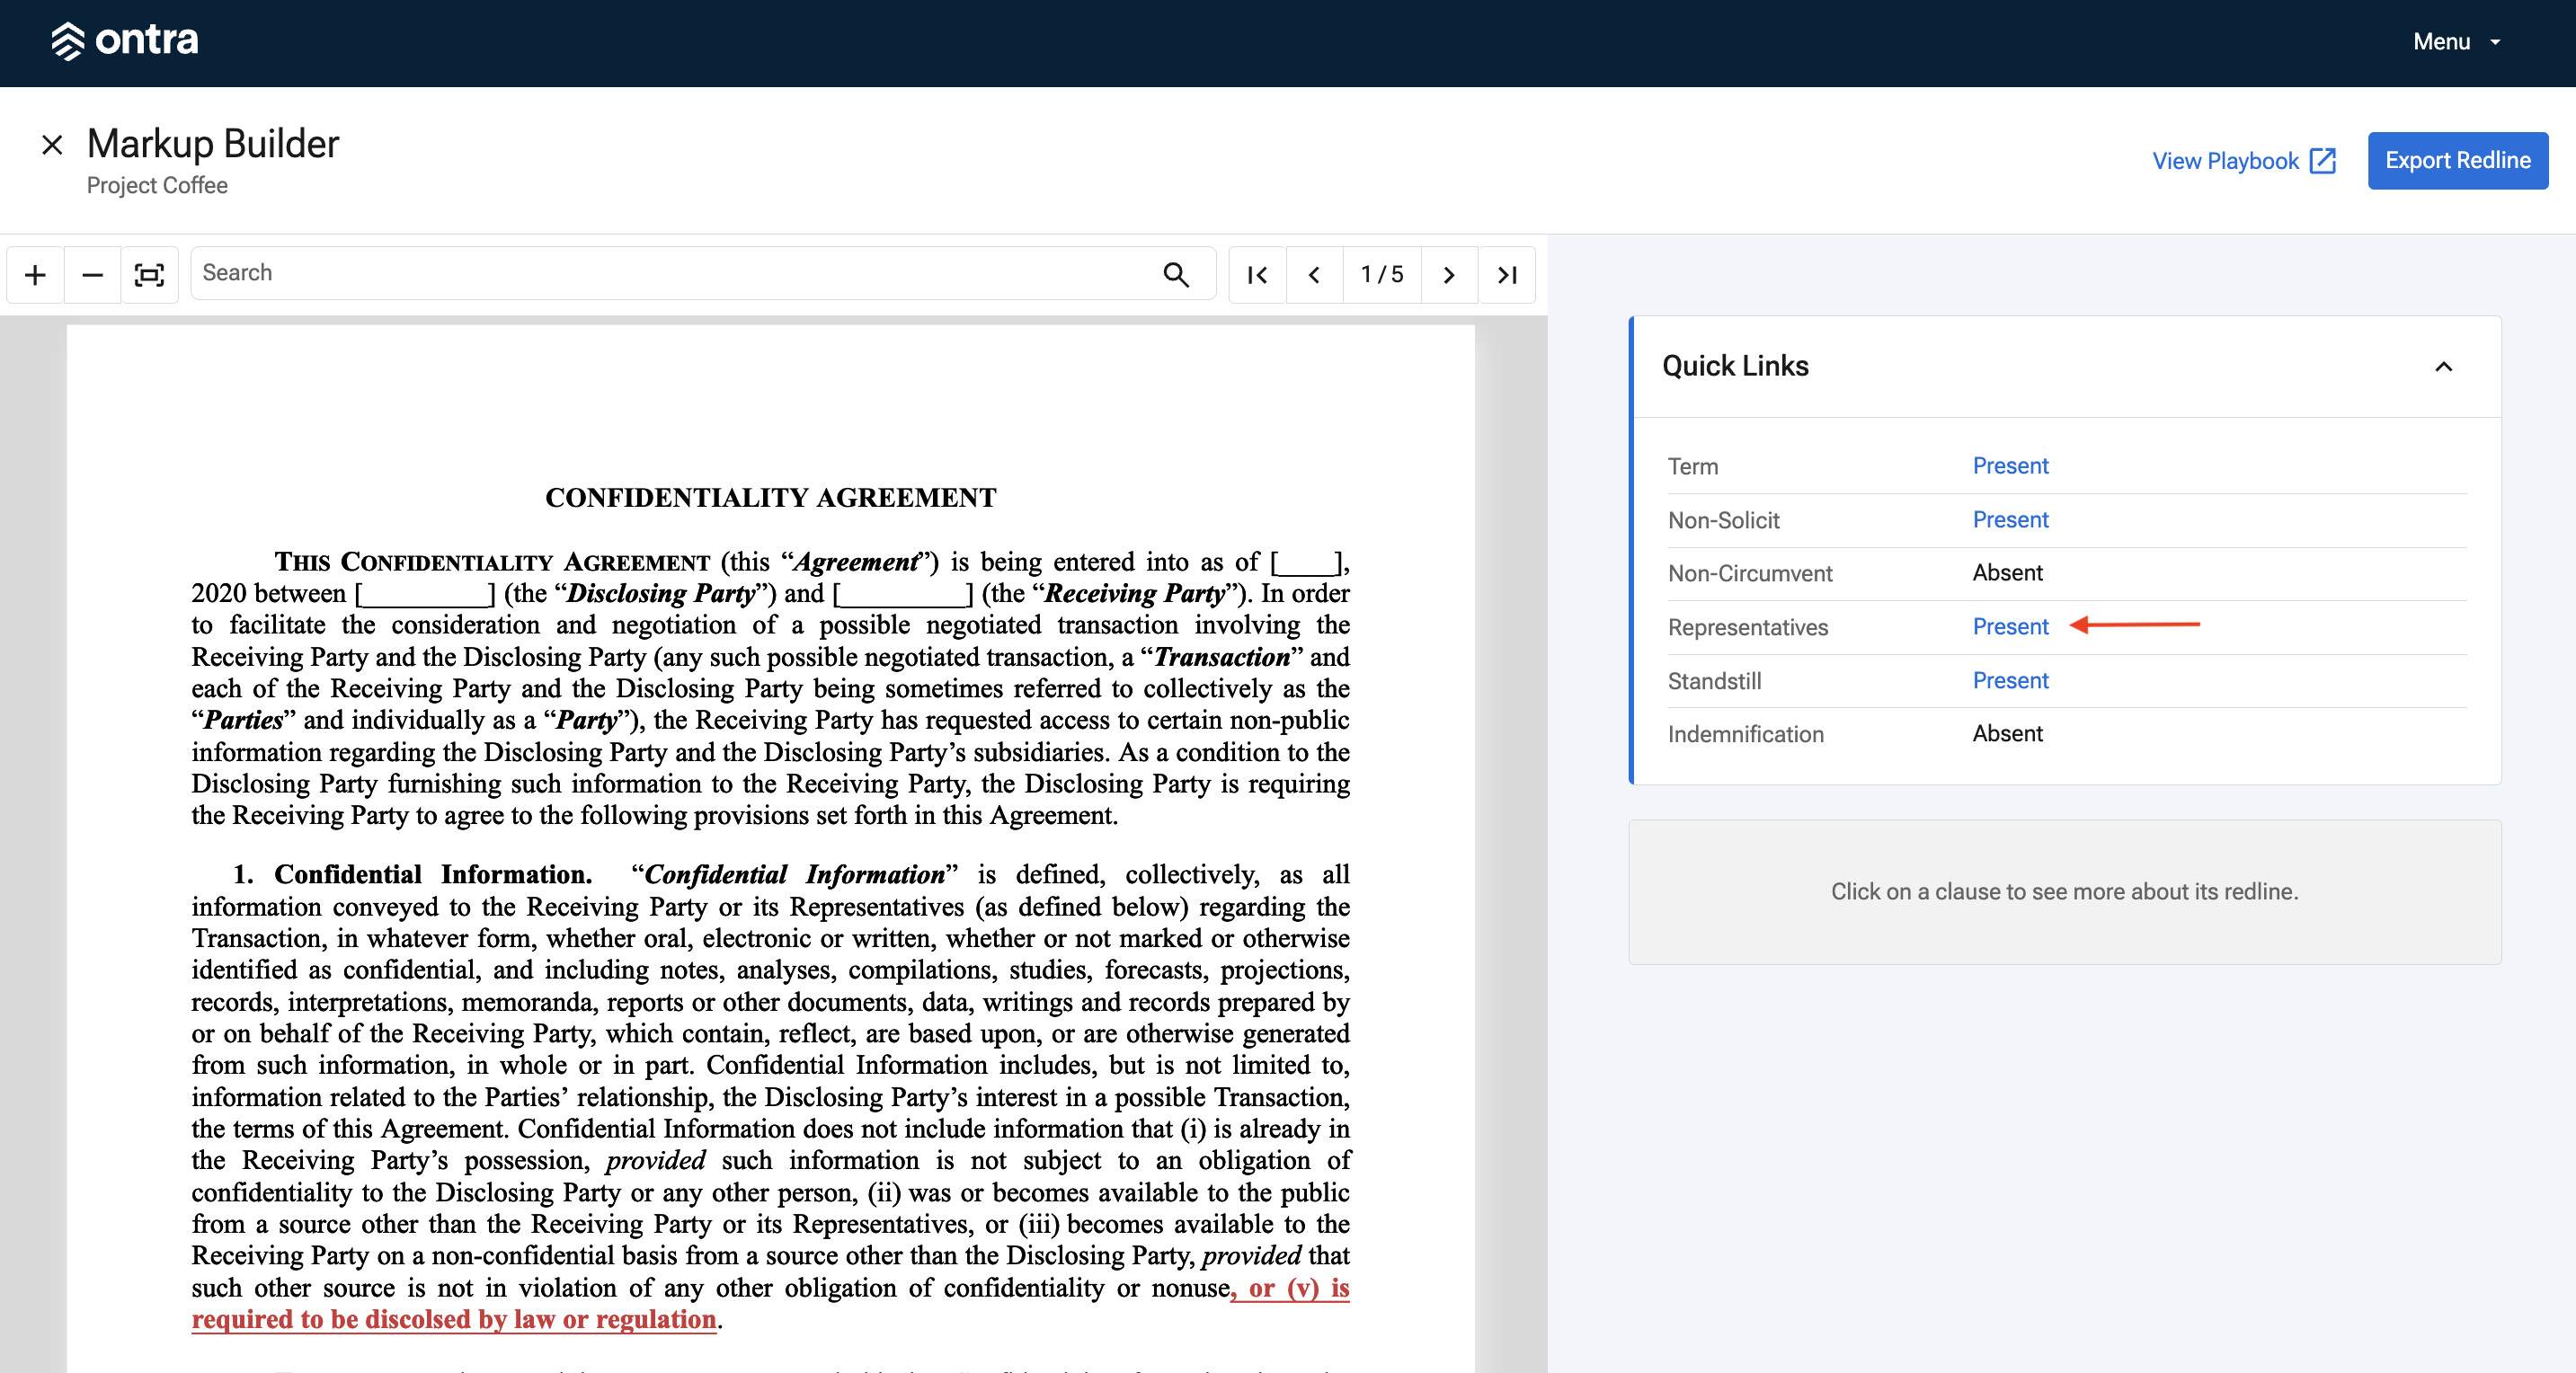Click the fit-to-page icon
Image resolution: width=2576 pixels, height=1373 pixels.
coord(149,274)
